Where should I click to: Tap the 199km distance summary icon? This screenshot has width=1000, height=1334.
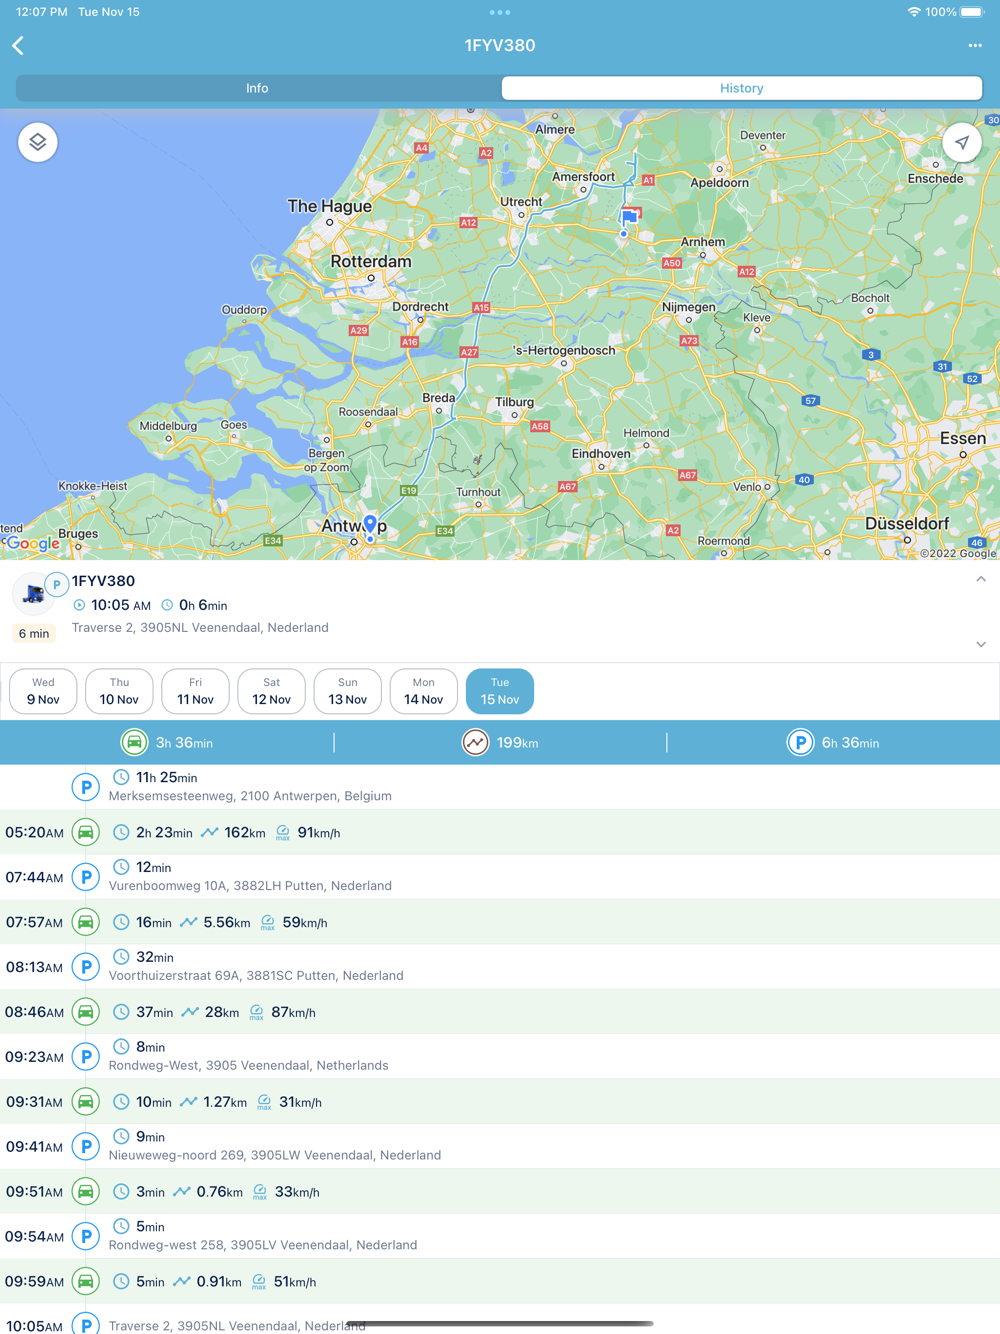pos(475,743)
